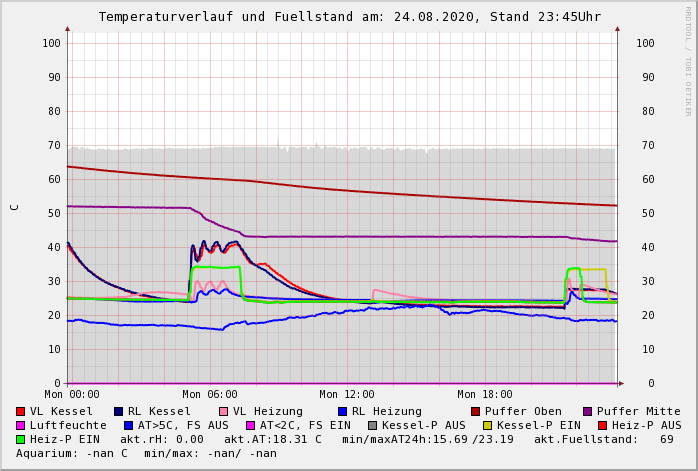Click the Puffer Oben legend color box
698x471 pixels.
click(x=475, y=411)
